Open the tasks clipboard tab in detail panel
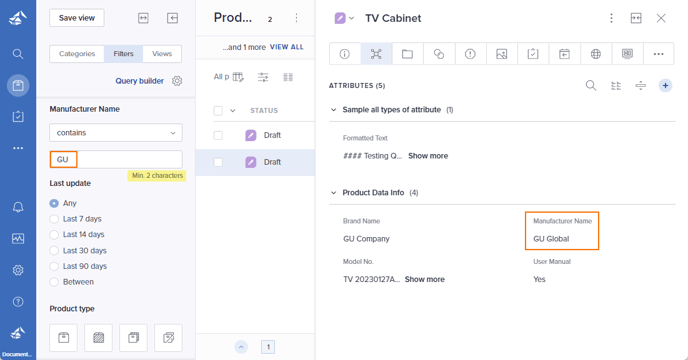 533,54
